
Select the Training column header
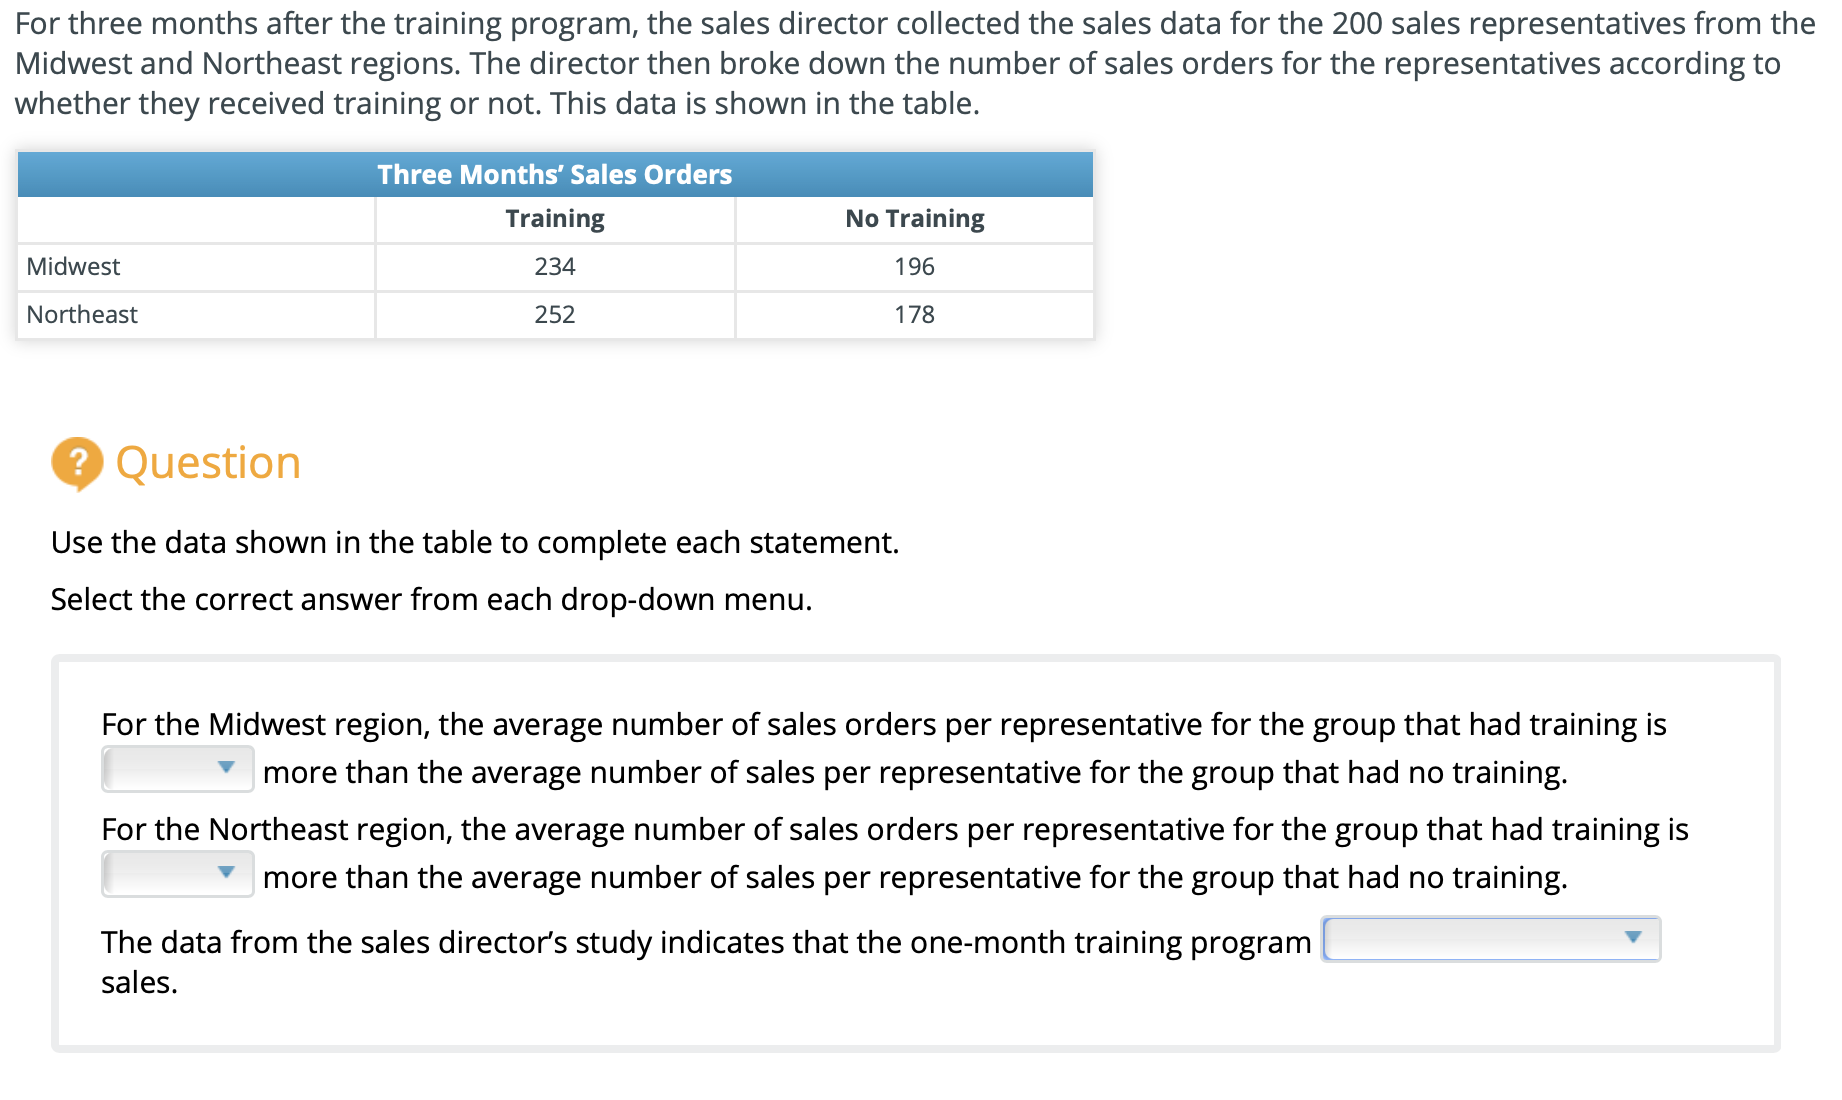coord(554,218)
